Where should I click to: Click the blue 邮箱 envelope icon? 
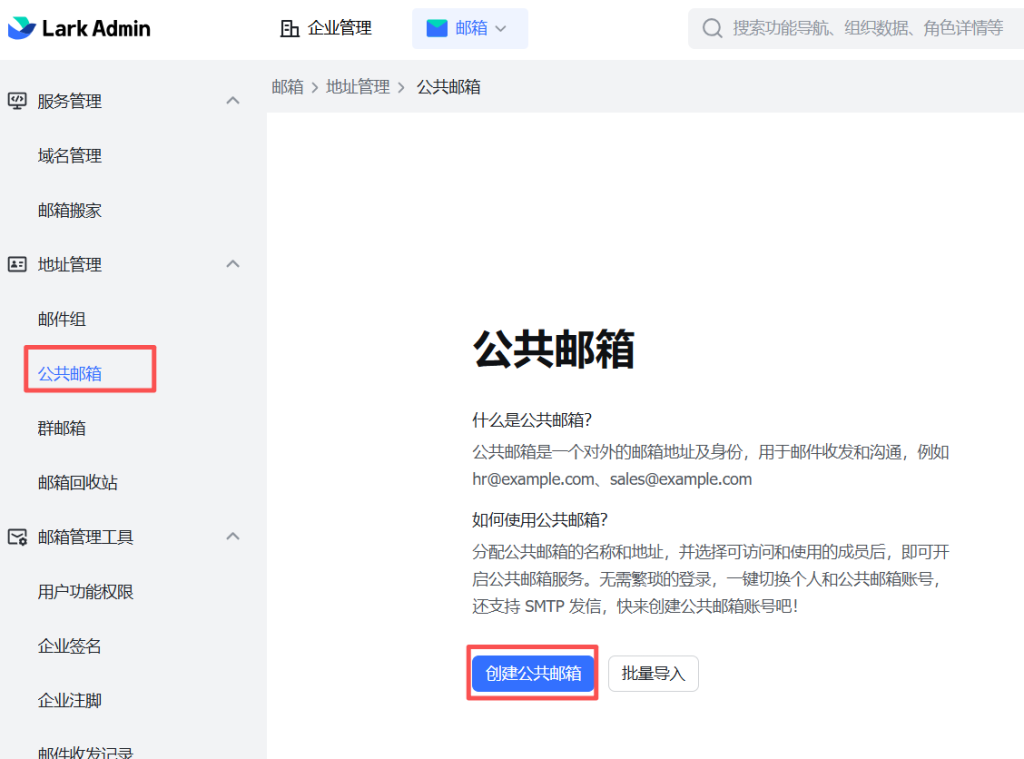(435, 28)
